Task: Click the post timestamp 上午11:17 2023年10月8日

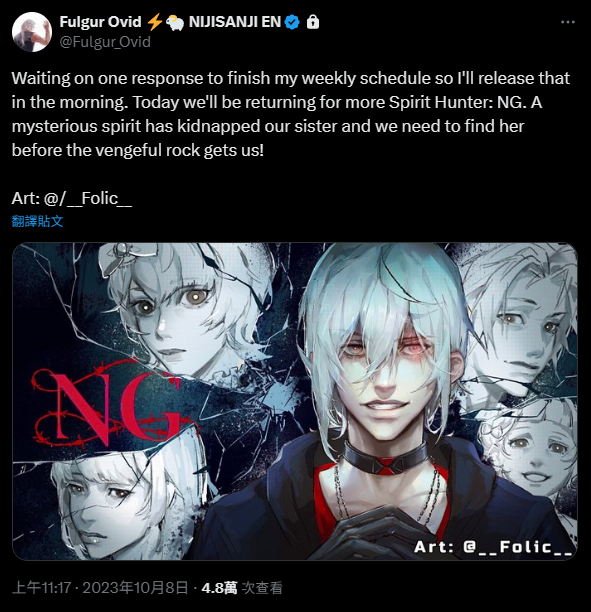Action: click(x=100, y=587)
